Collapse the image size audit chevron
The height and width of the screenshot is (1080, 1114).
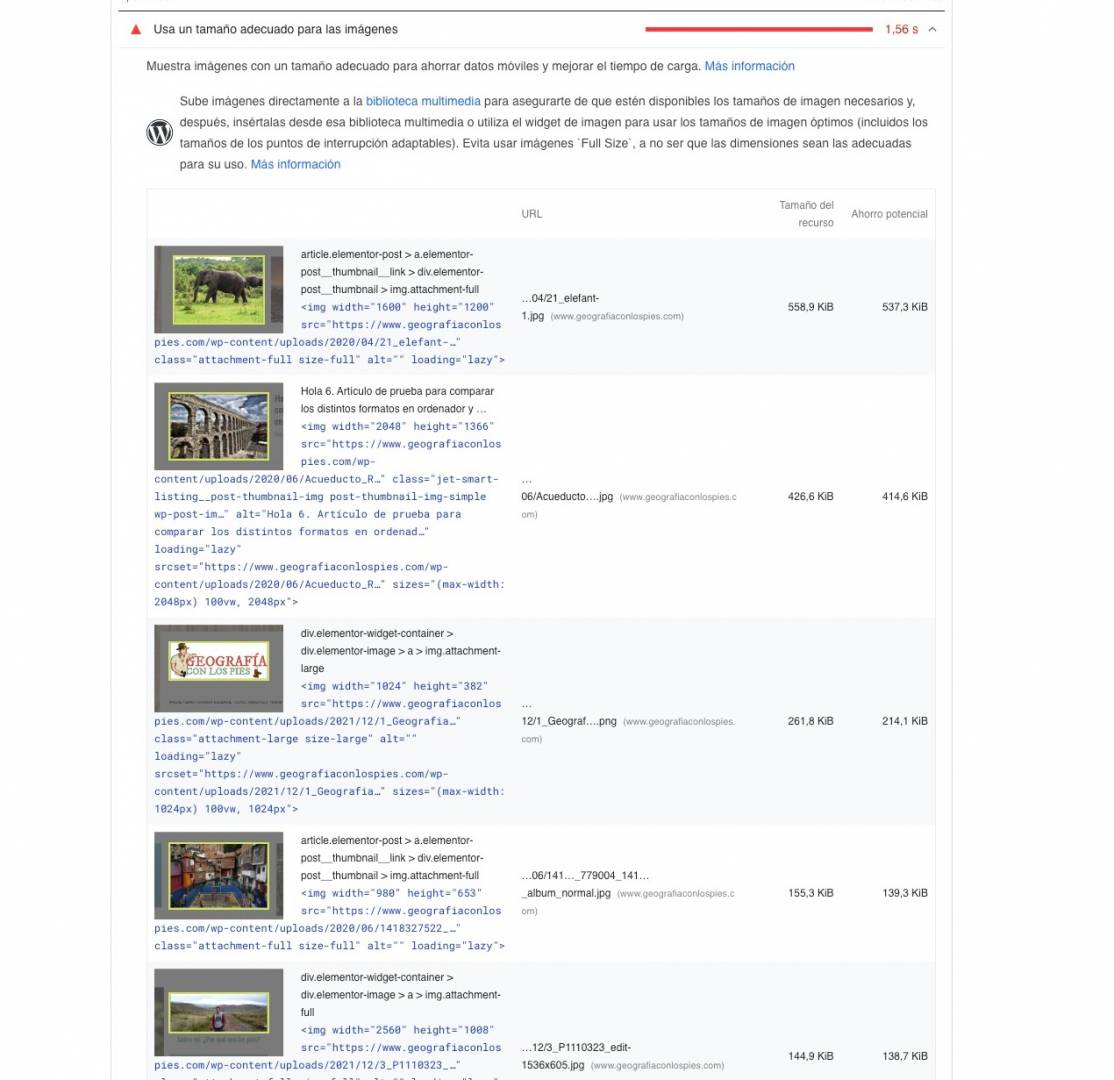tap(932, 30)
